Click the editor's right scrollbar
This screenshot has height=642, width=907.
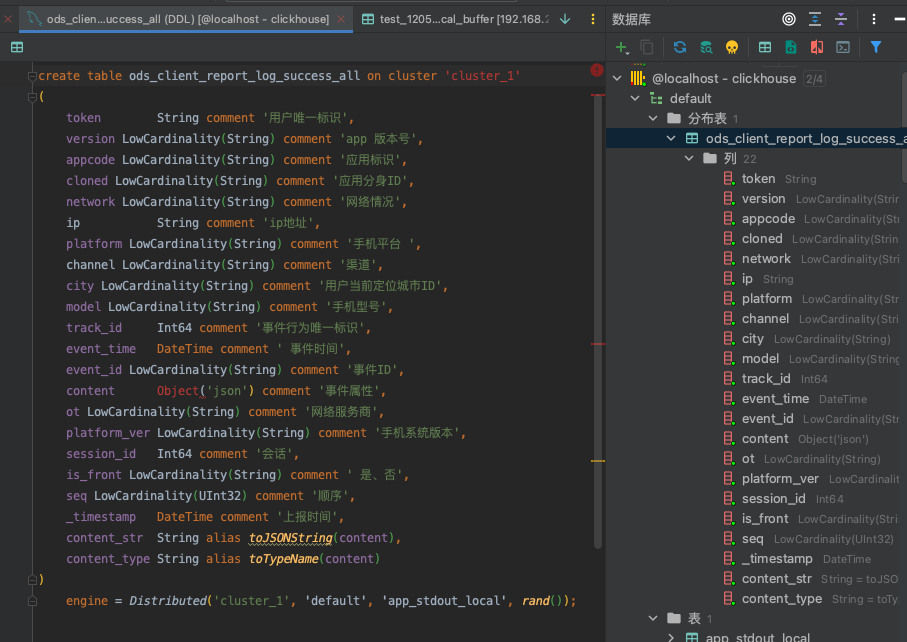pyautogui.click(x=597, y=300)
